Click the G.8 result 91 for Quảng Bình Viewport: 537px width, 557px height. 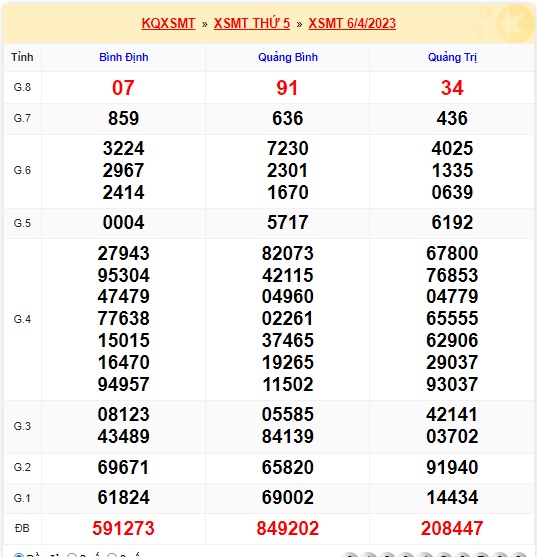(287, 88)
